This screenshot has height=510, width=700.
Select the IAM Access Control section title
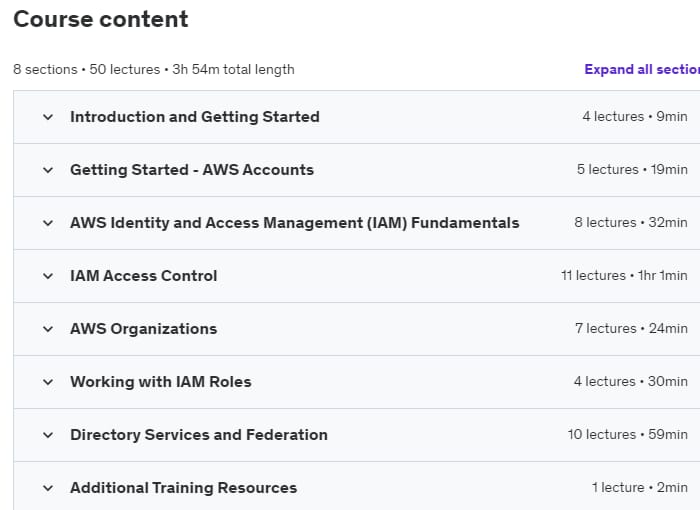(x=143, y=276)
